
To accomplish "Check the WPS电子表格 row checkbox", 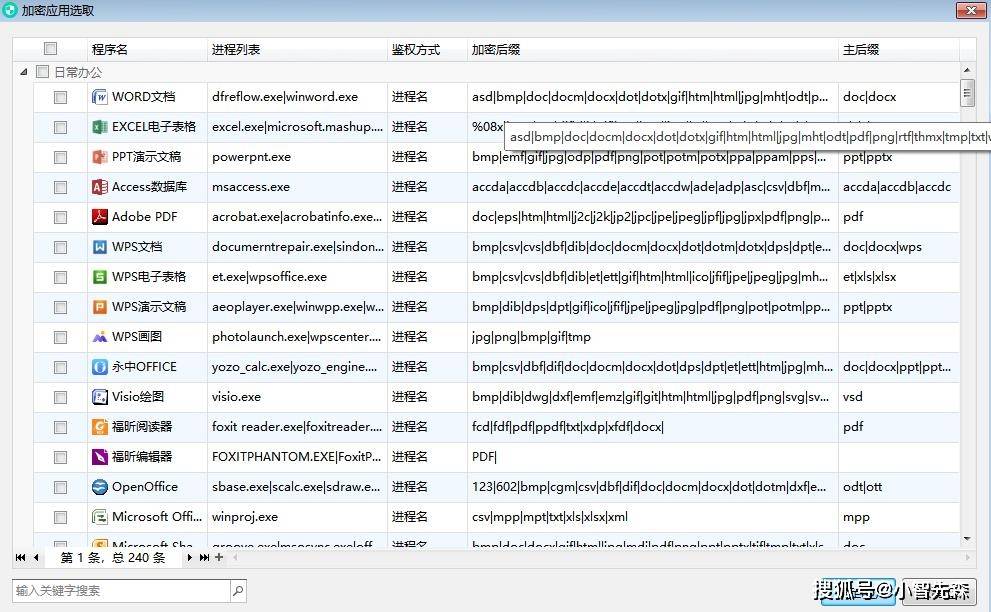I will point(61,278).
